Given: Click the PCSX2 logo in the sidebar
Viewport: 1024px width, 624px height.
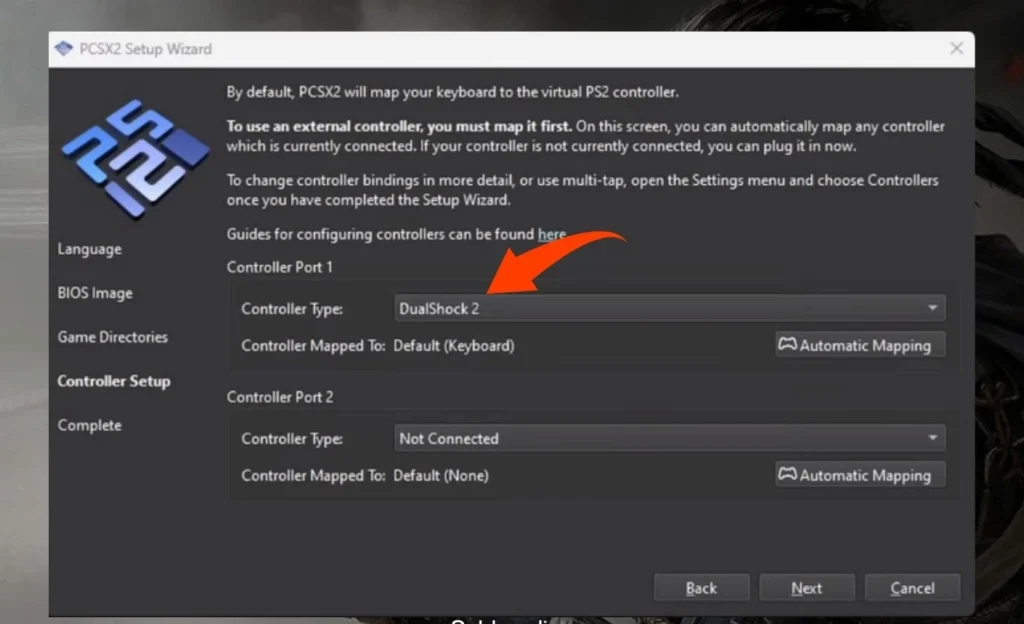Looking at the screenshot, I should click(135, 158).
